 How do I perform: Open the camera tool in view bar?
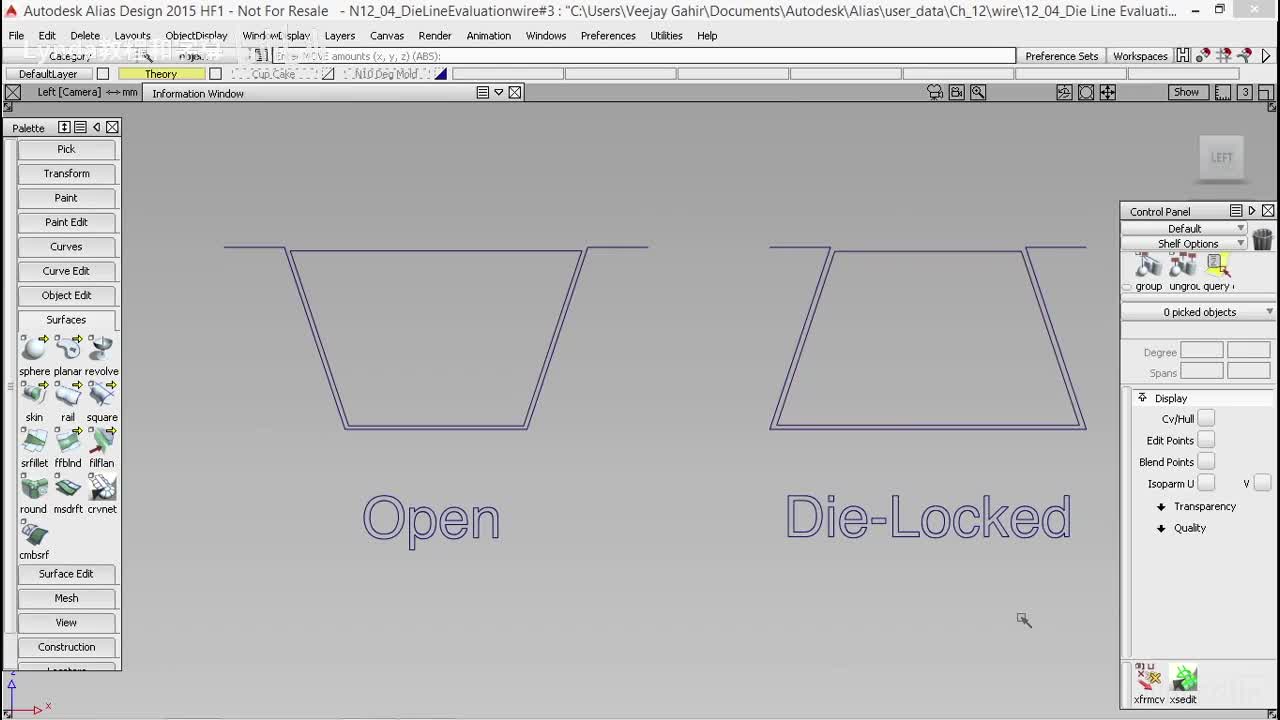point(935,92)
